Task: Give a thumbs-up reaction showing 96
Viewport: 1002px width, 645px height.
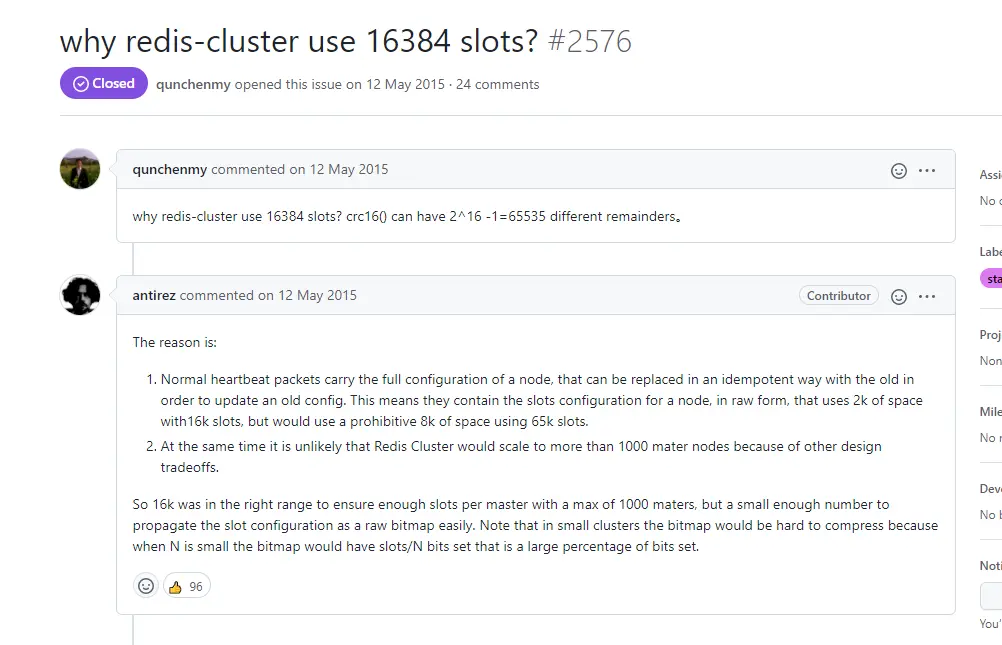Action: [186, 586]
